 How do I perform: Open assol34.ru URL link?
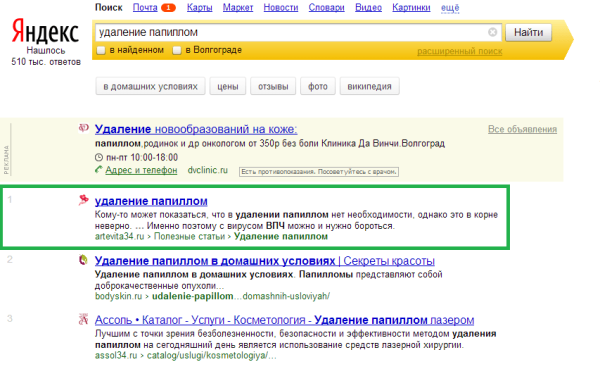116,356
